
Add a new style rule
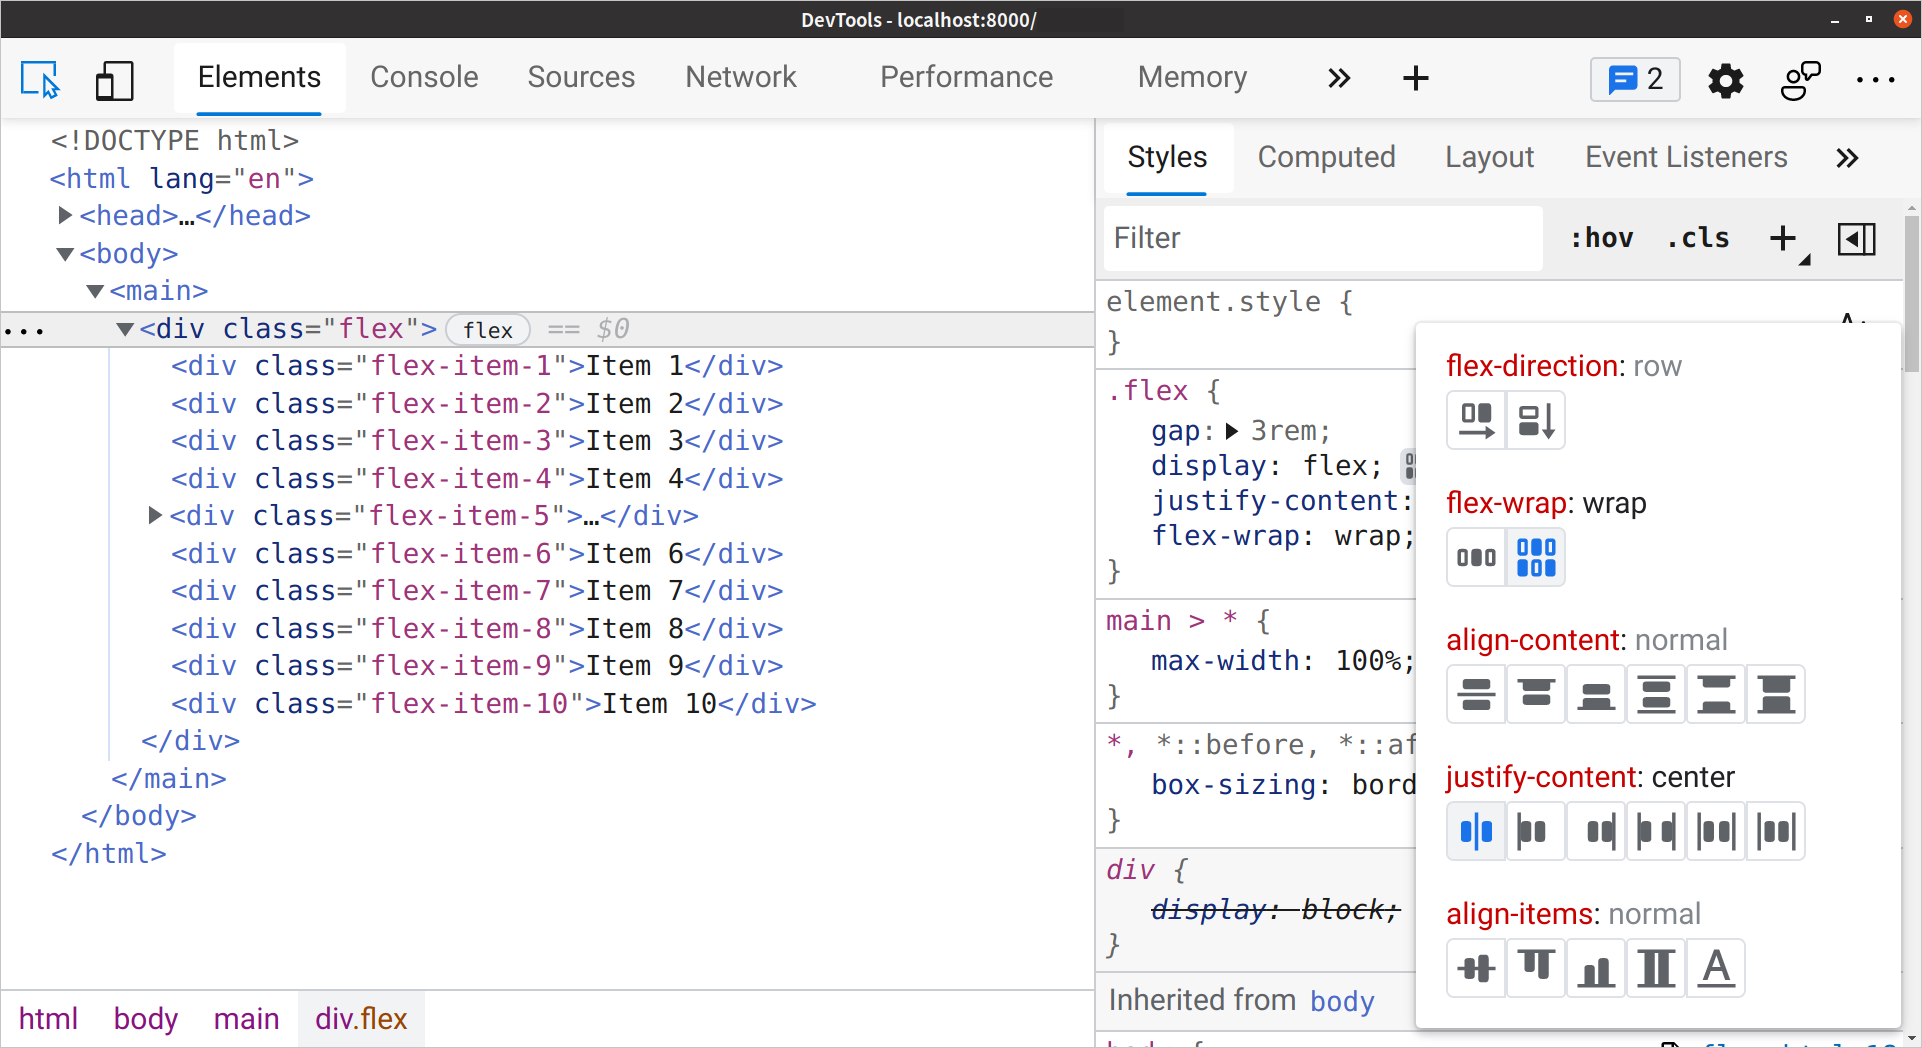coord(1781,238)
